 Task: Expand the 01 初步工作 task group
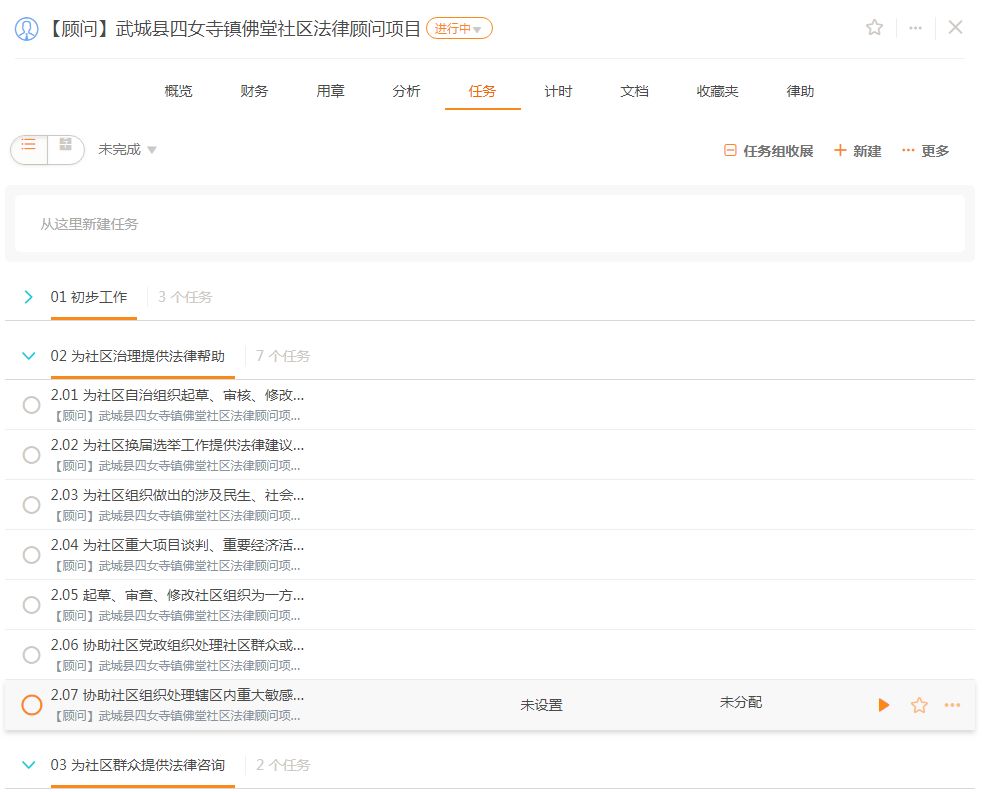(x=28, y=297)
